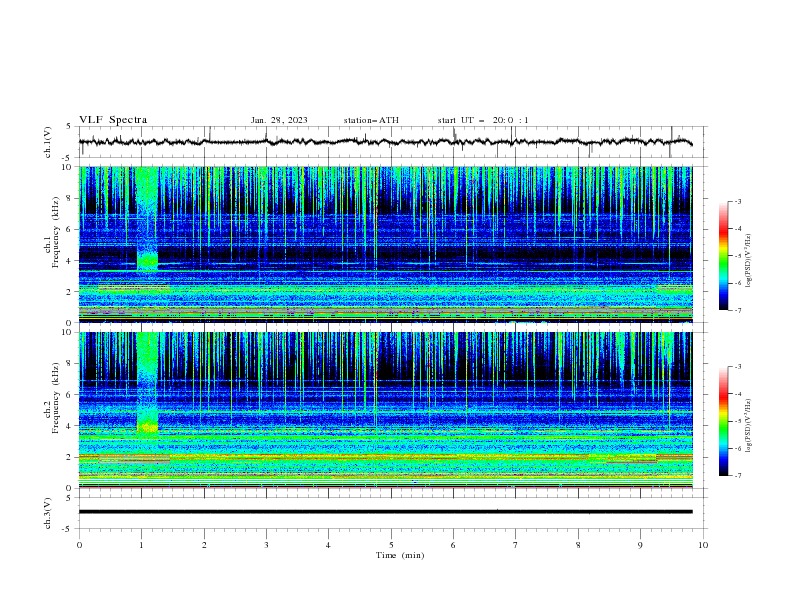The height and width of the screenshot is (612, 792).
Task: Click the "4" tick on the time axis
Action: pos(328,545)
